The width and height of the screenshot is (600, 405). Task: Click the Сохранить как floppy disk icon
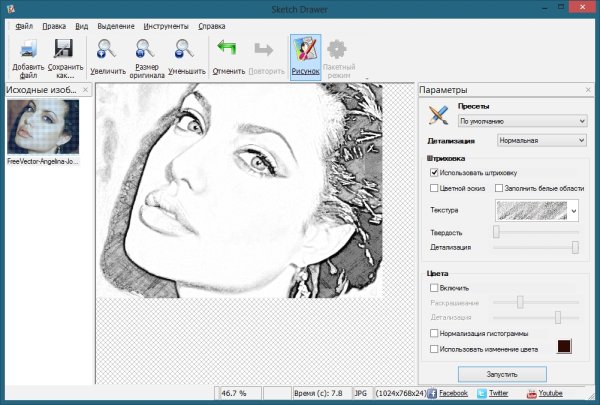[x=65, y=50]
